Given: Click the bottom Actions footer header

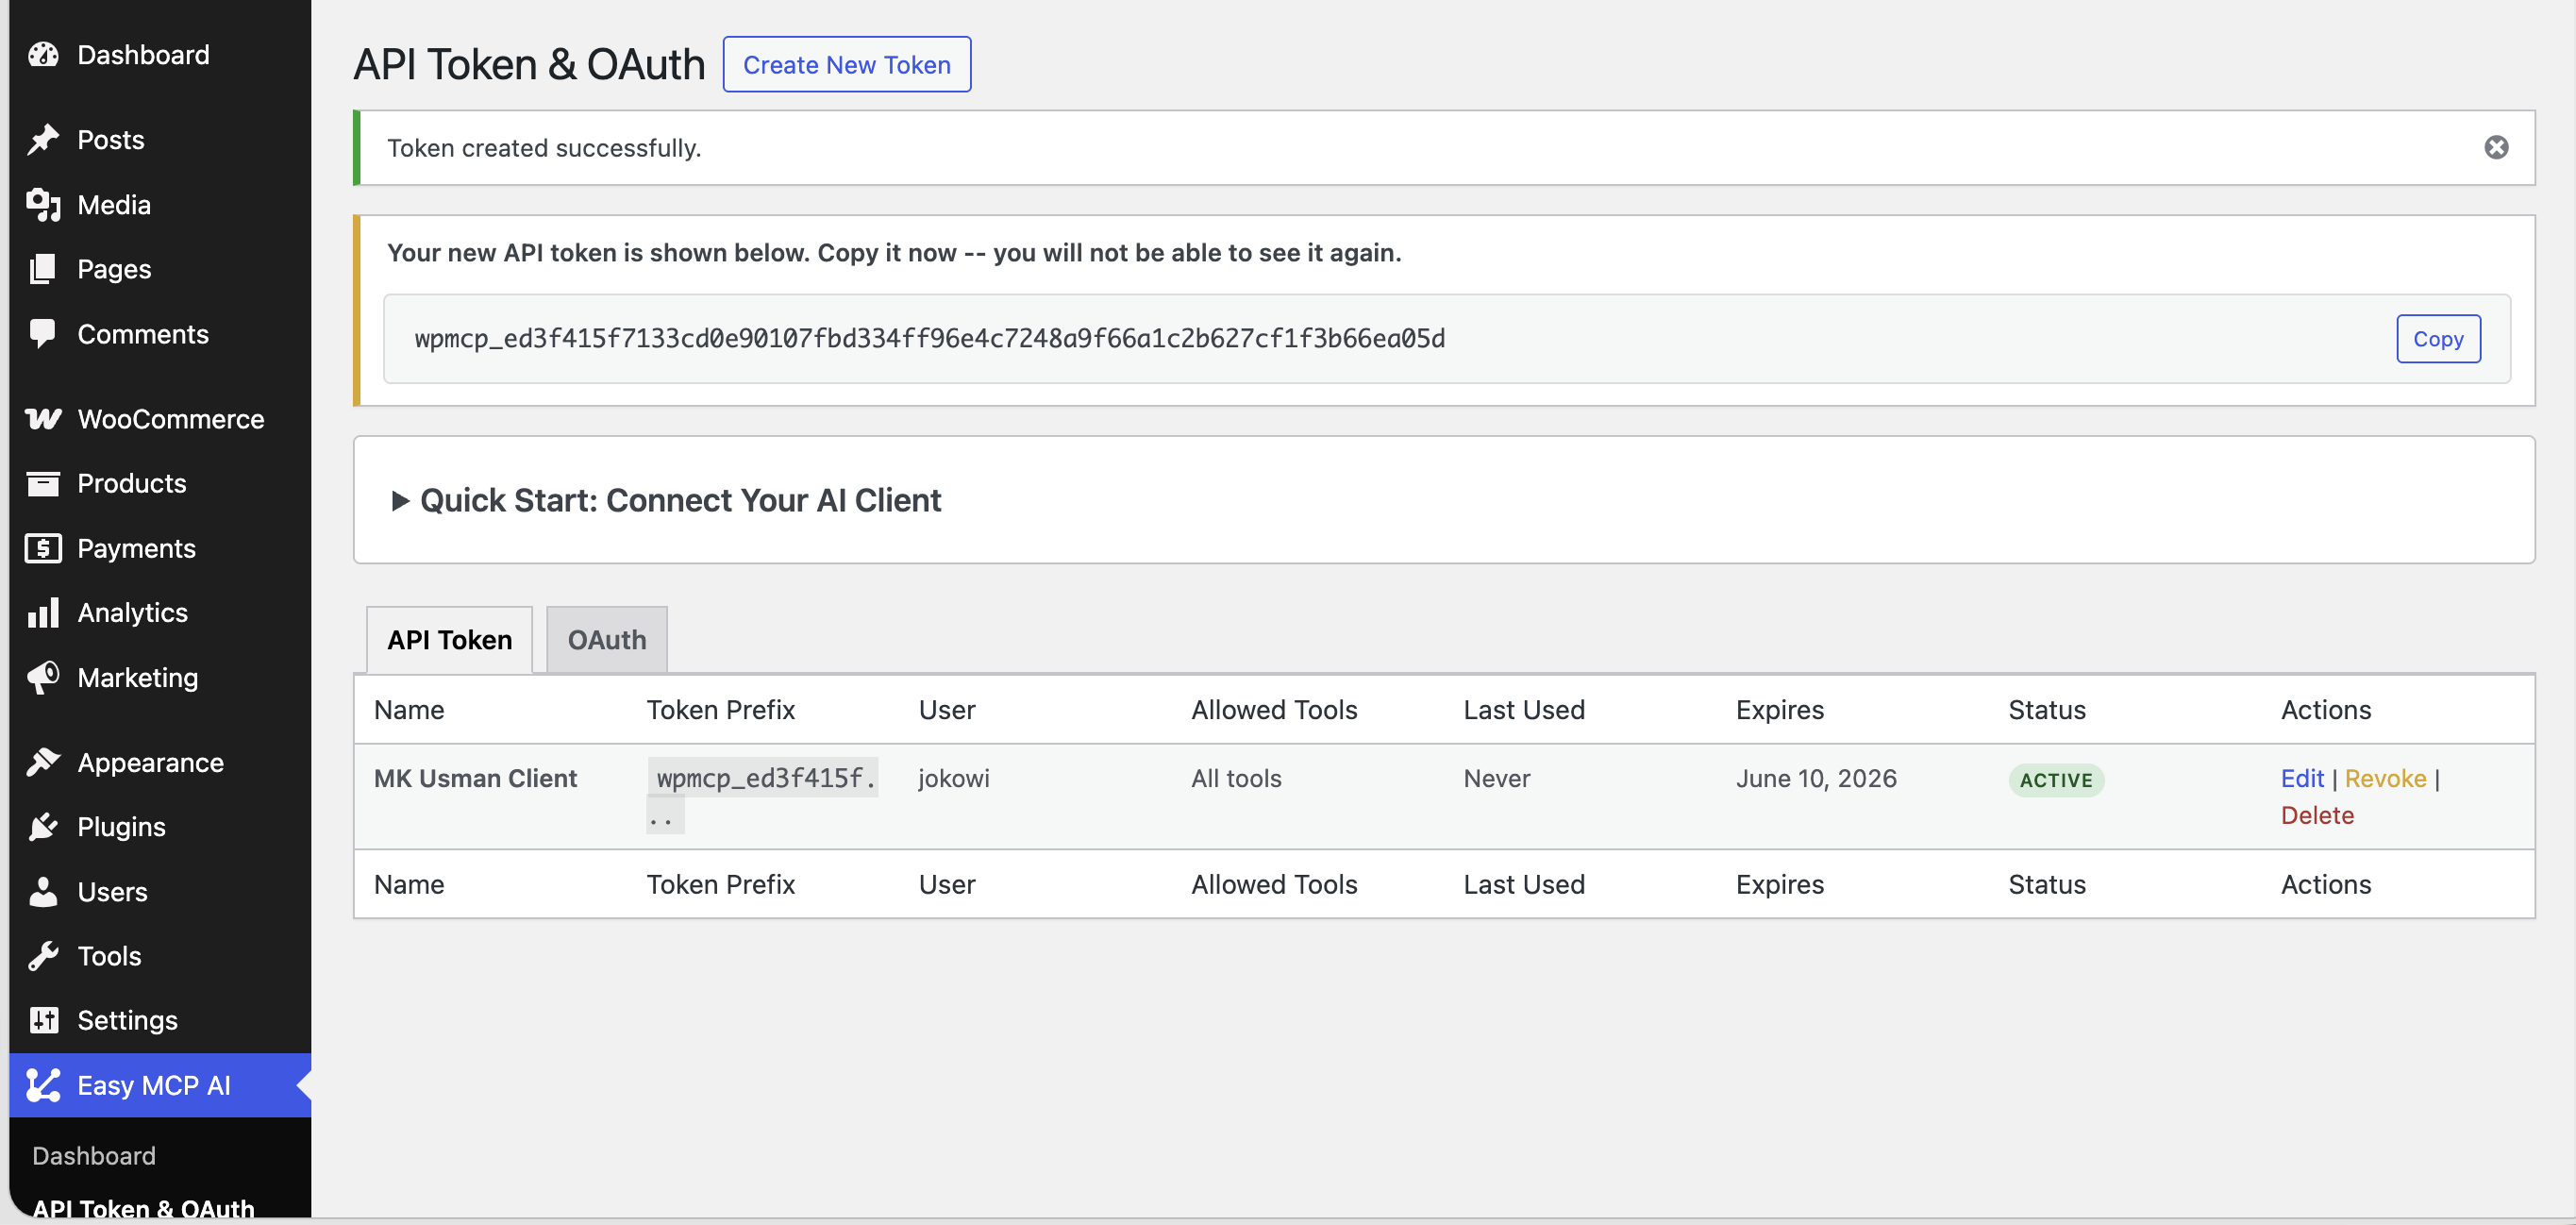Looking at the screenshot, I should click(2326, 885).
